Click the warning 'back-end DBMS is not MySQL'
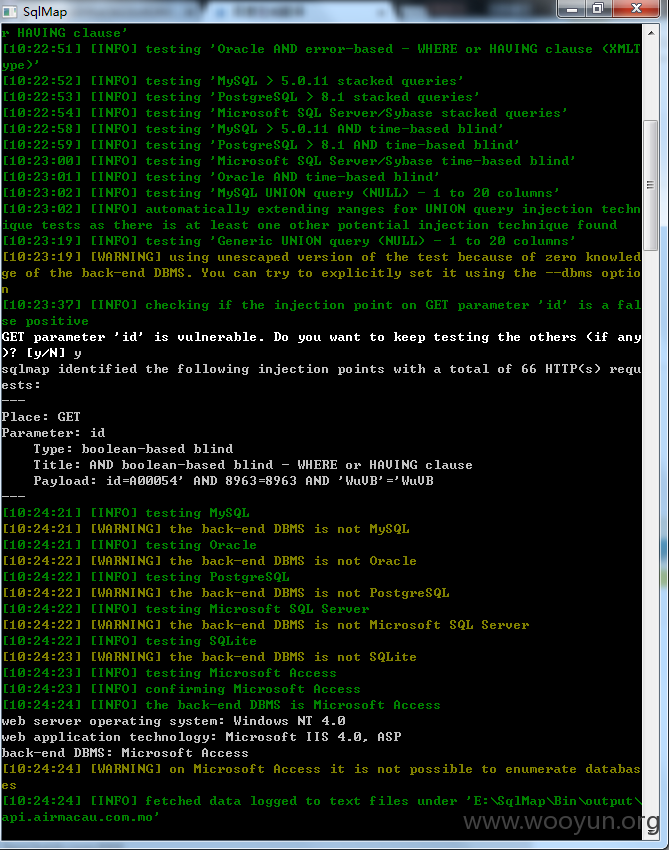 (205, 529)
